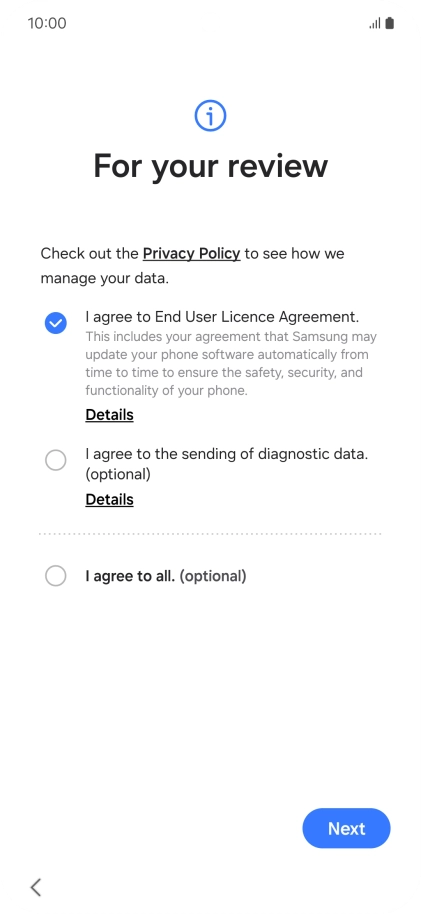Viewport: 421px width, 914px height.
Task: Continue with the Next button
Action: (346, 828)
